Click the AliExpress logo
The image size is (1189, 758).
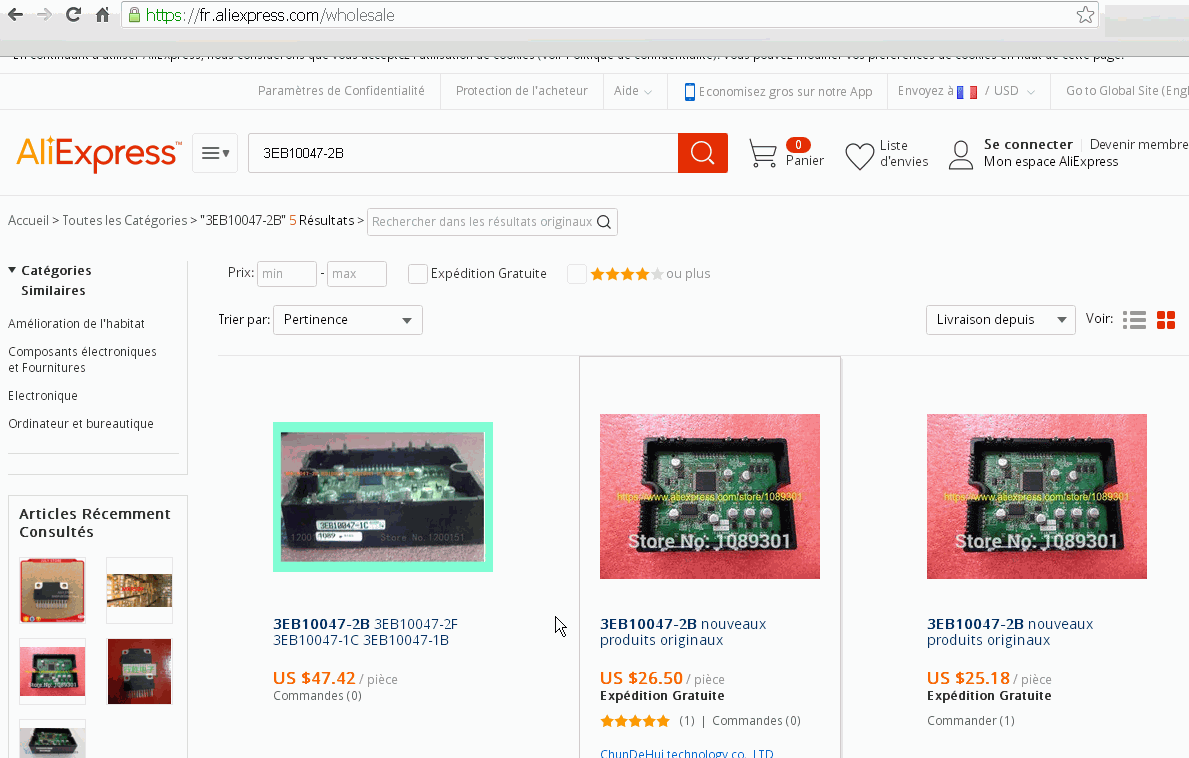(99, 153)
